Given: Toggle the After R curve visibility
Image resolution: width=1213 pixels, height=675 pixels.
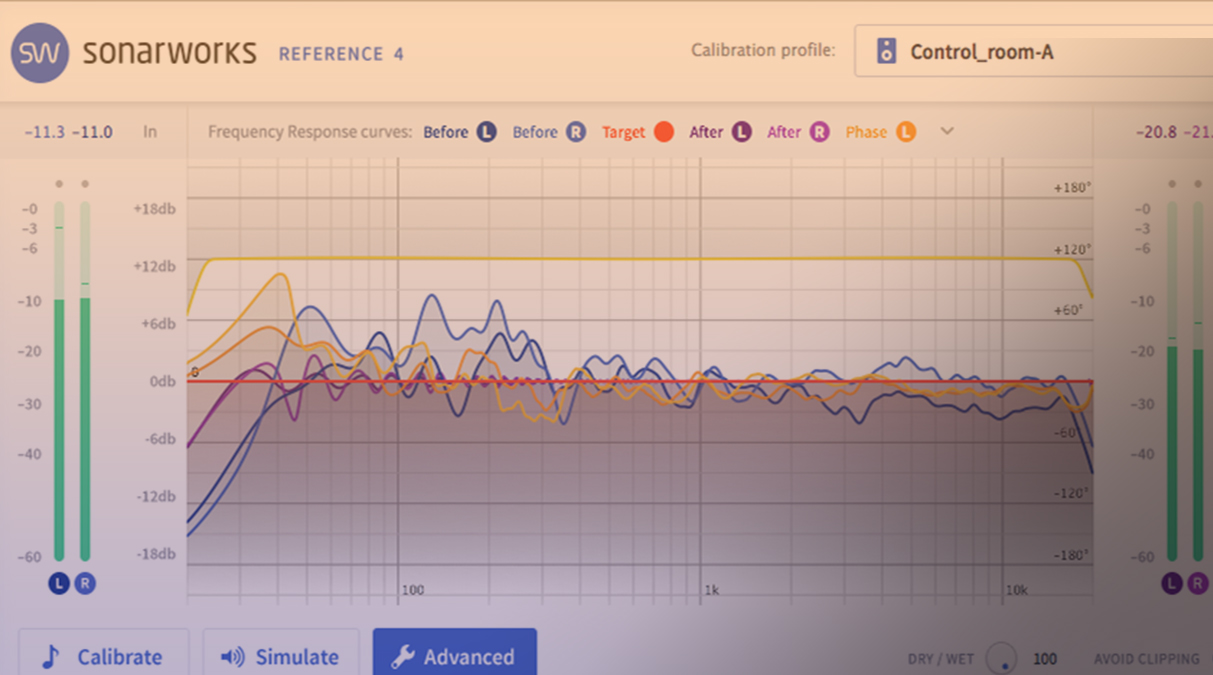Looking at the screenshot, I should click(820, 131).
